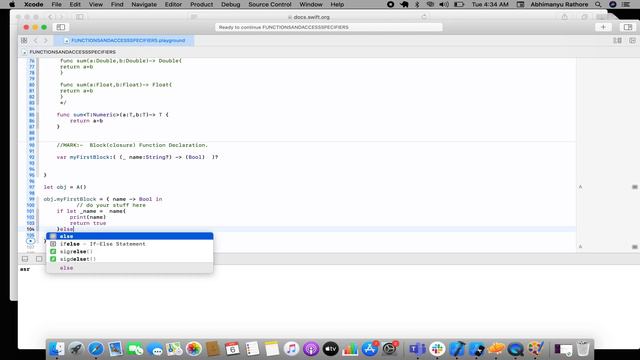Open Maps from the Dock
Screen dimensions: 640x360
pyautogui.click(x=174, y=349)
